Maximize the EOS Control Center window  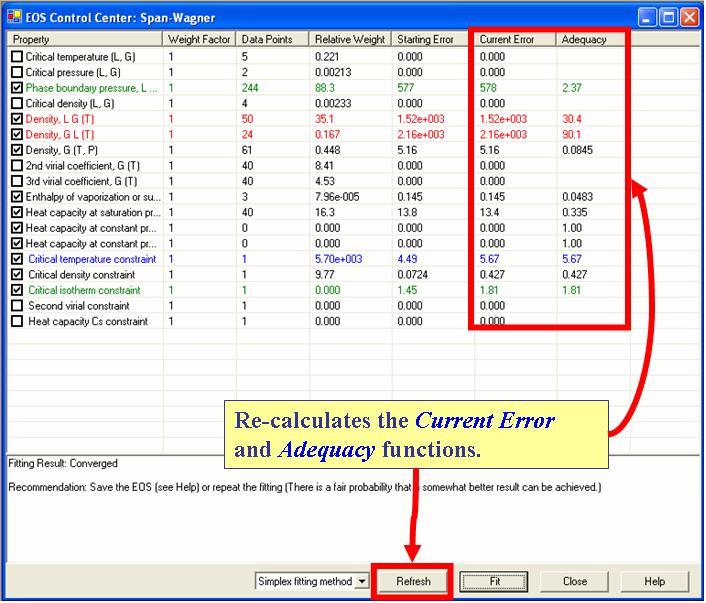point(671,17)
